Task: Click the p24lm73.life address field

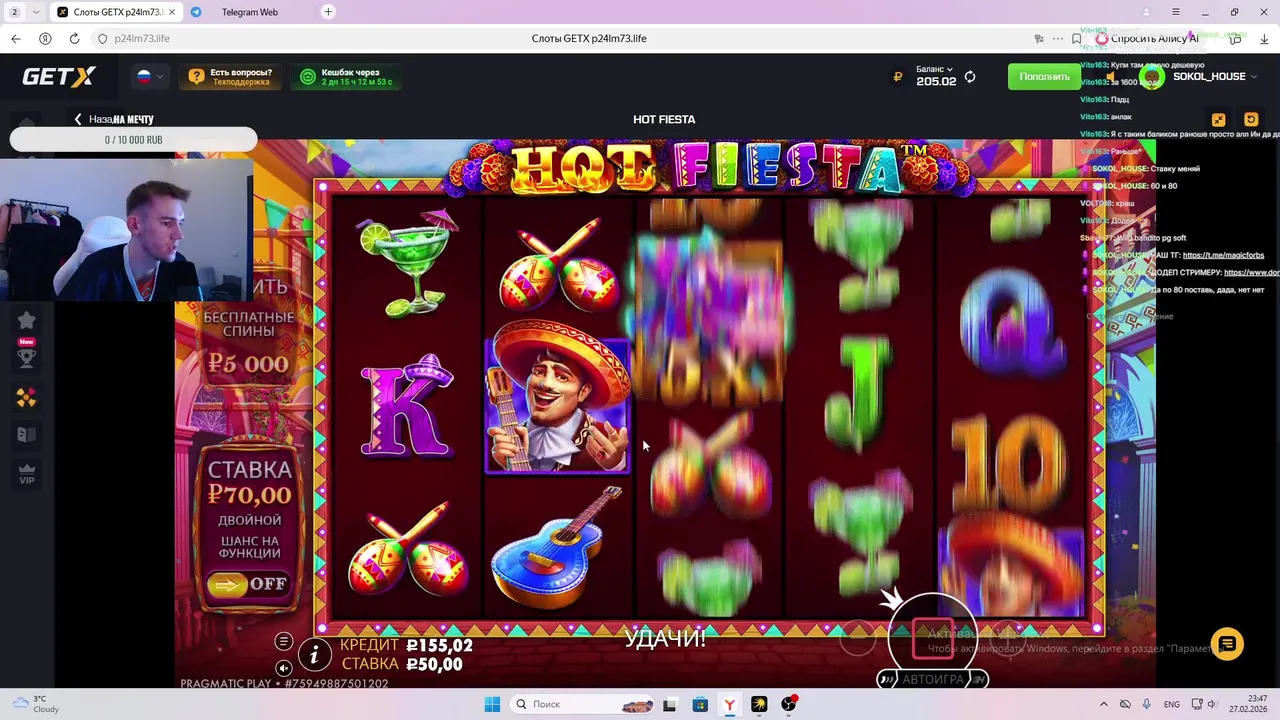Action: tap(141, 38)
